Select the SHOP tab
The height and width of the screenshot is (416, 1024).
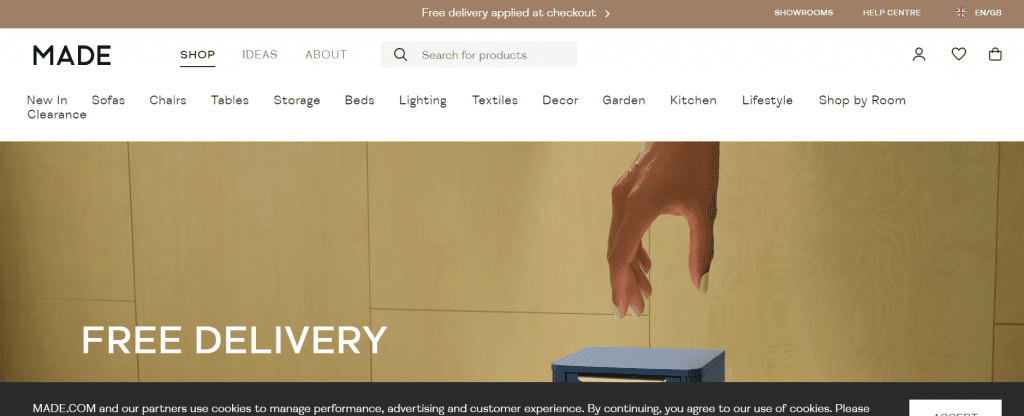[x=197, y=55]
